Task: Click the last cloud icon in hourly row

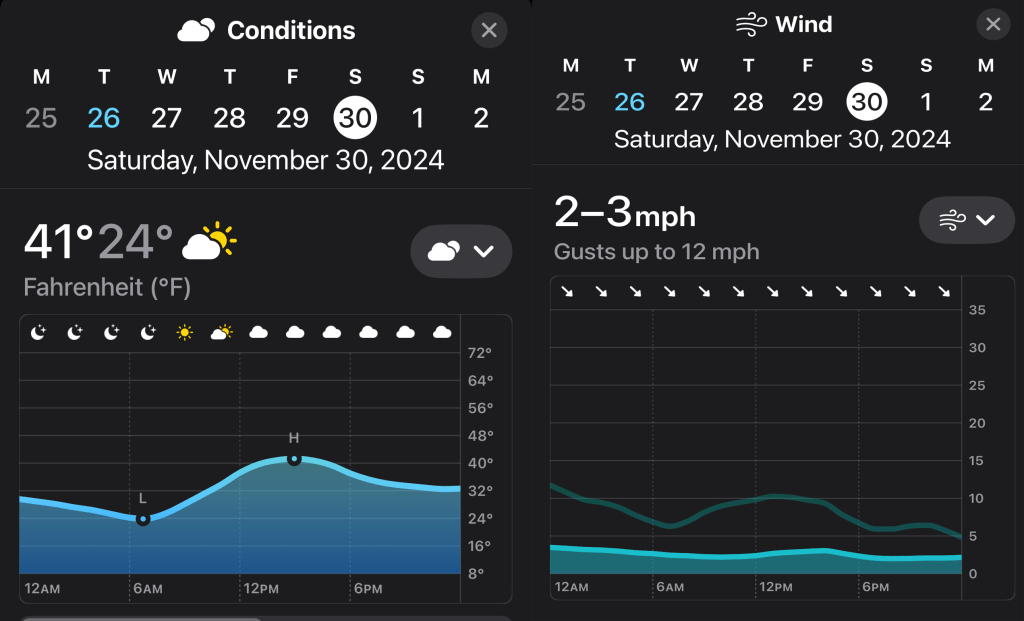Action: [442, 333]
